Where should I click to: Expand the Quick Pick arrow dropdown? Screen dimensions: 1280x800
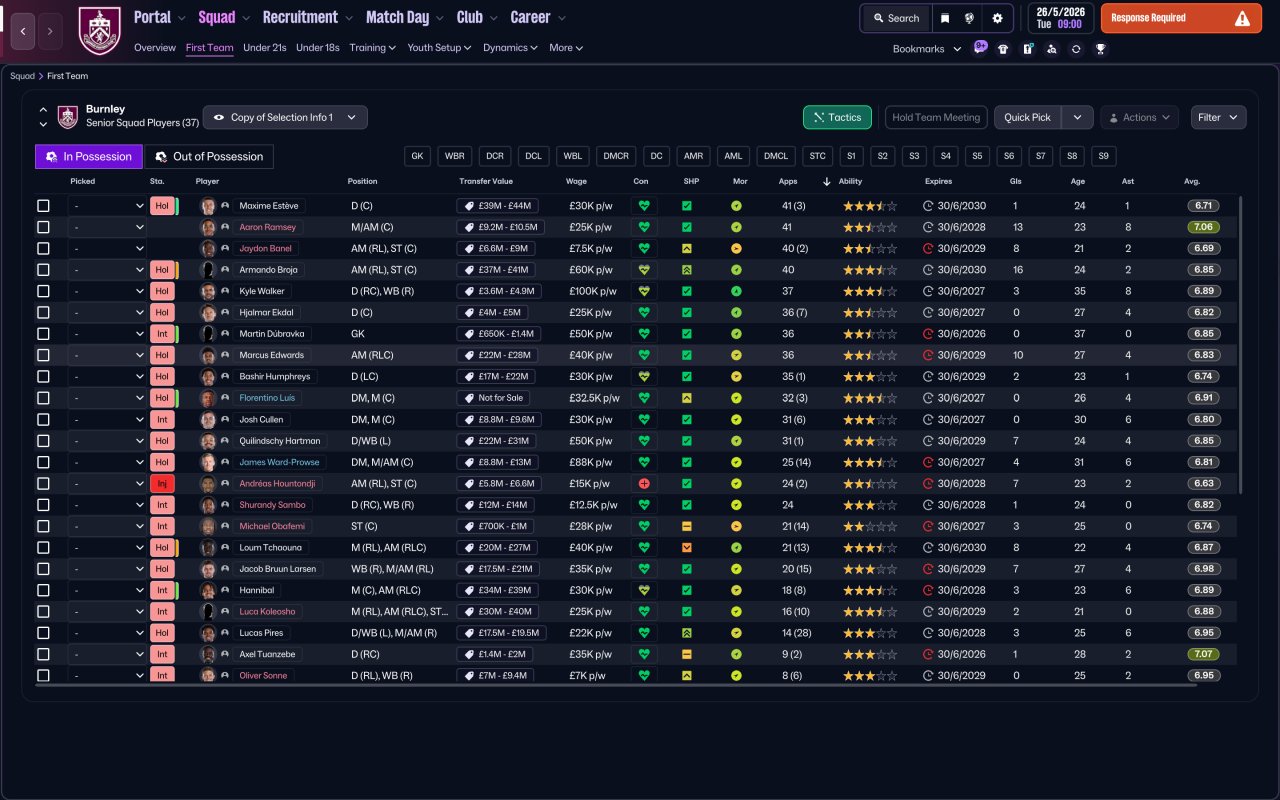click(x=1077, y=117)
